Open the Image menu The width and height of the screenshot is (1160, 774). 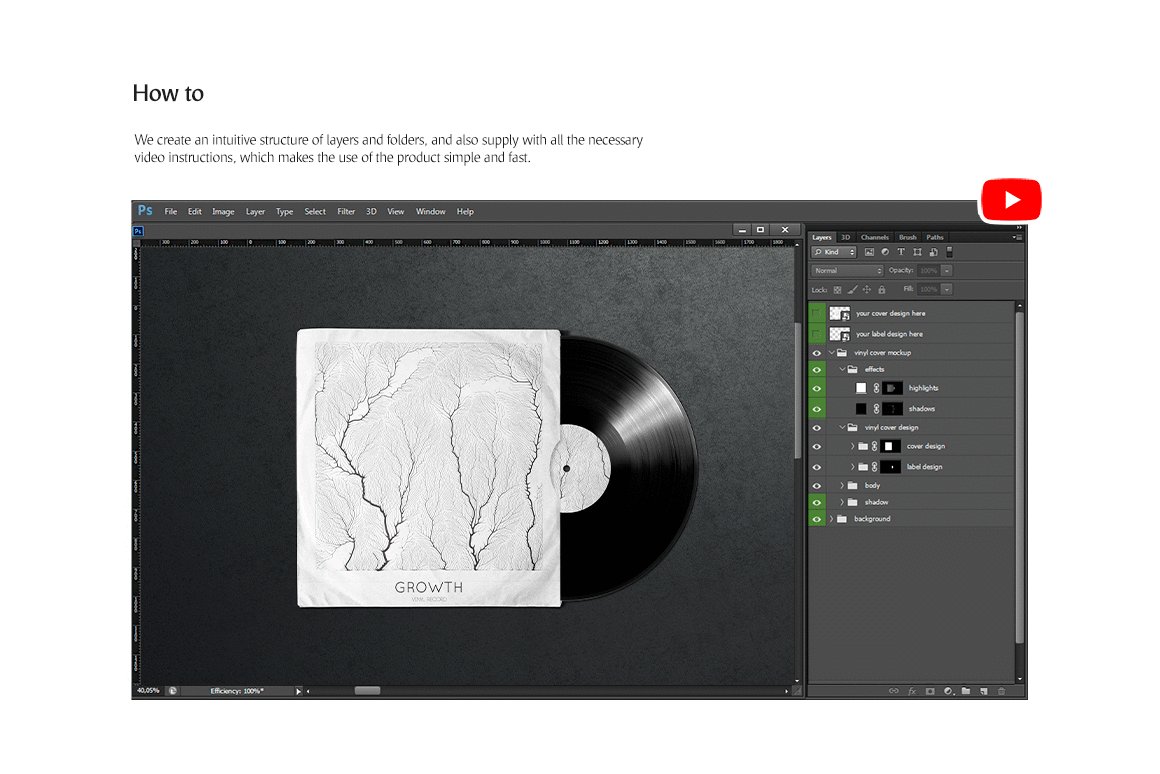(x=223, y=212)
